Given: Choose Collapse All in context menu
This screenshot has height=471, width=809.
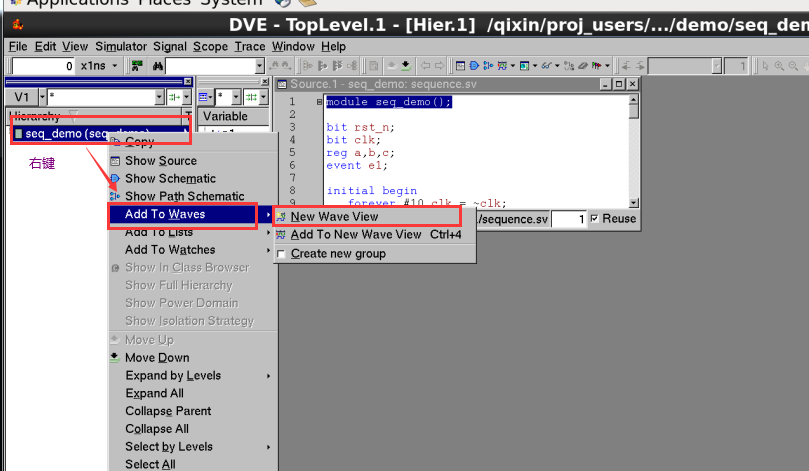Looking at the screenshot, I should (x=193, y=429).
